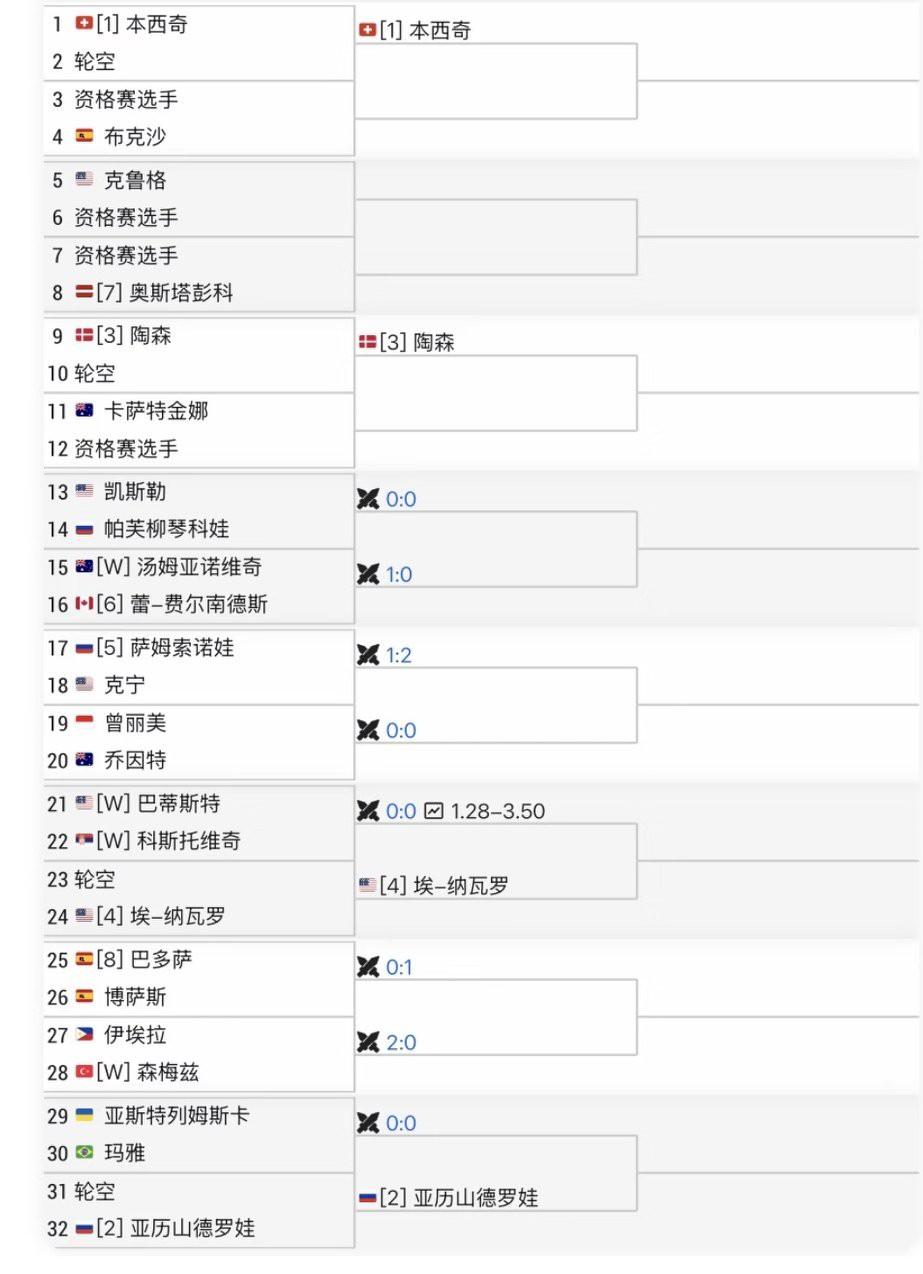Click the match icon next to score 1:0
The height and width of the screenshot is (1274, 923).
tap(368, 574)
